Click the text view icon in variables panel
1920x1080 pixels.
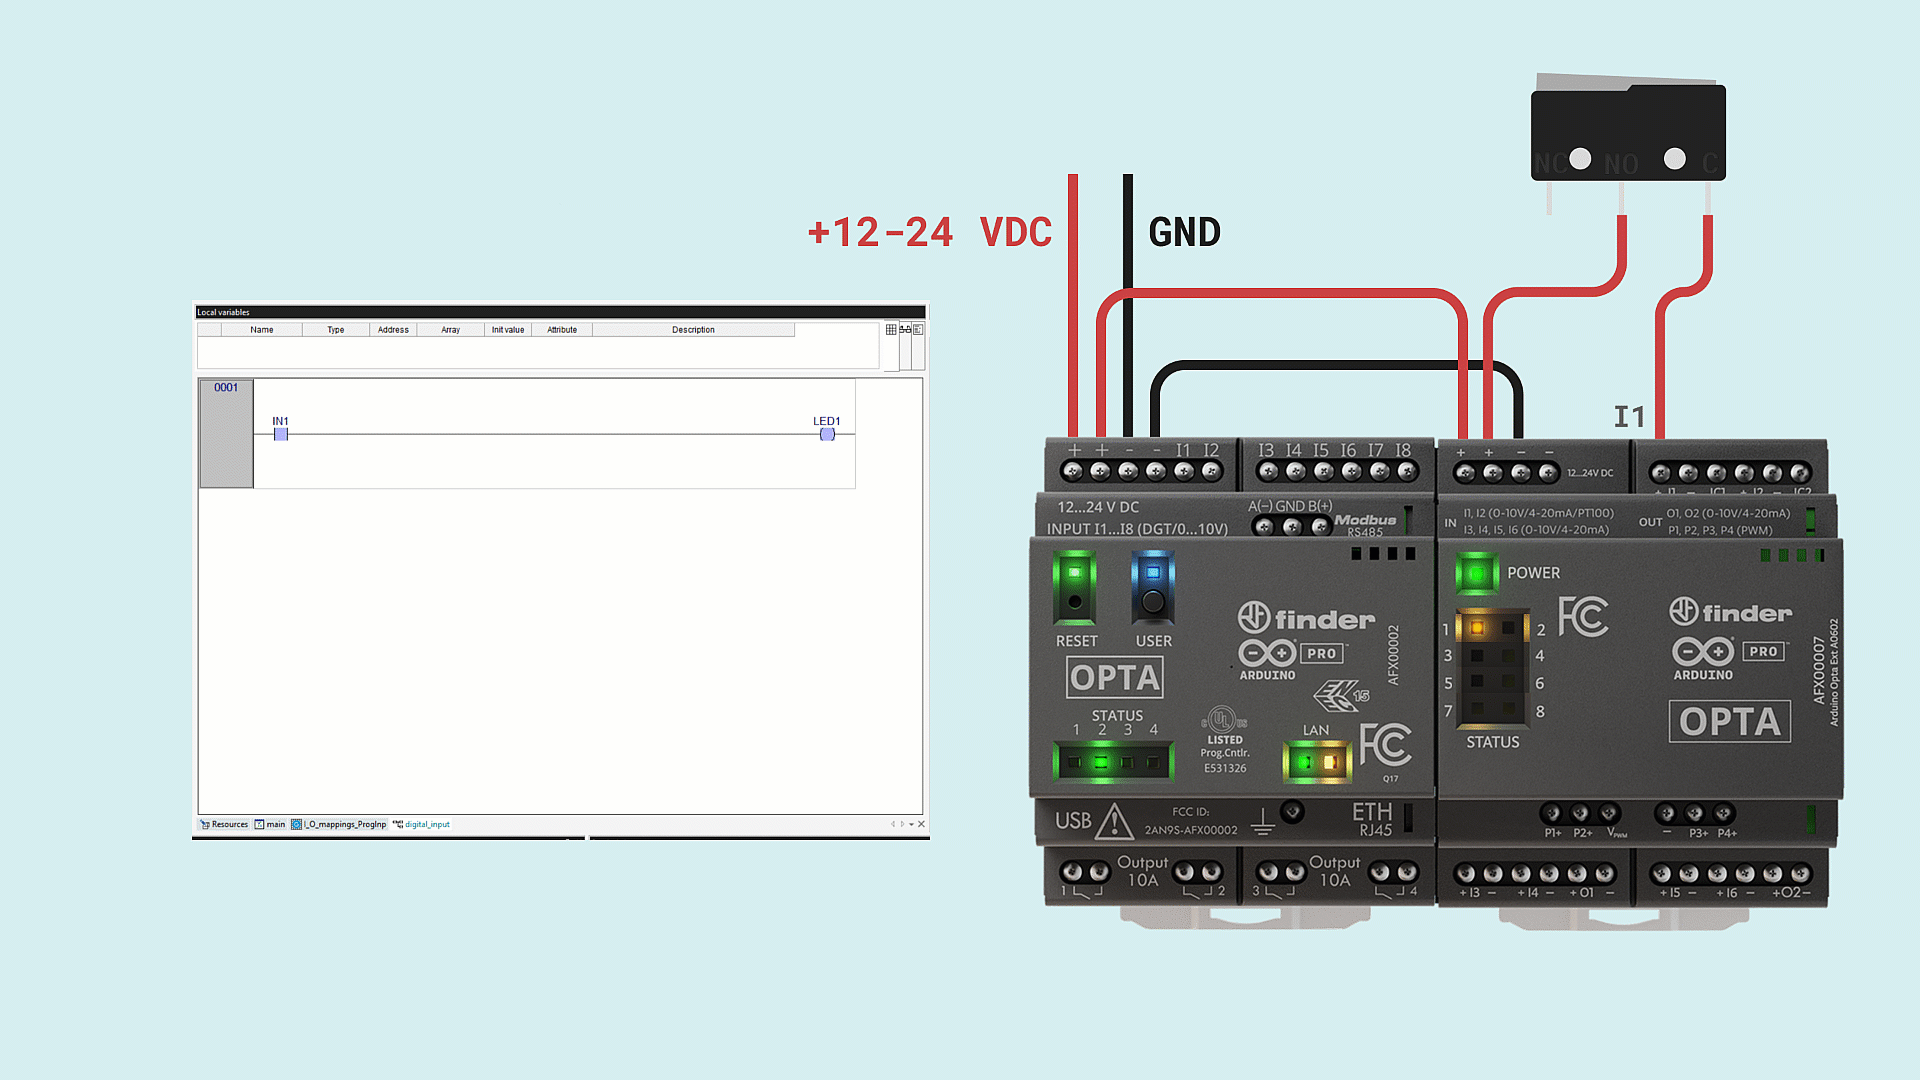[x=918, y=329]
